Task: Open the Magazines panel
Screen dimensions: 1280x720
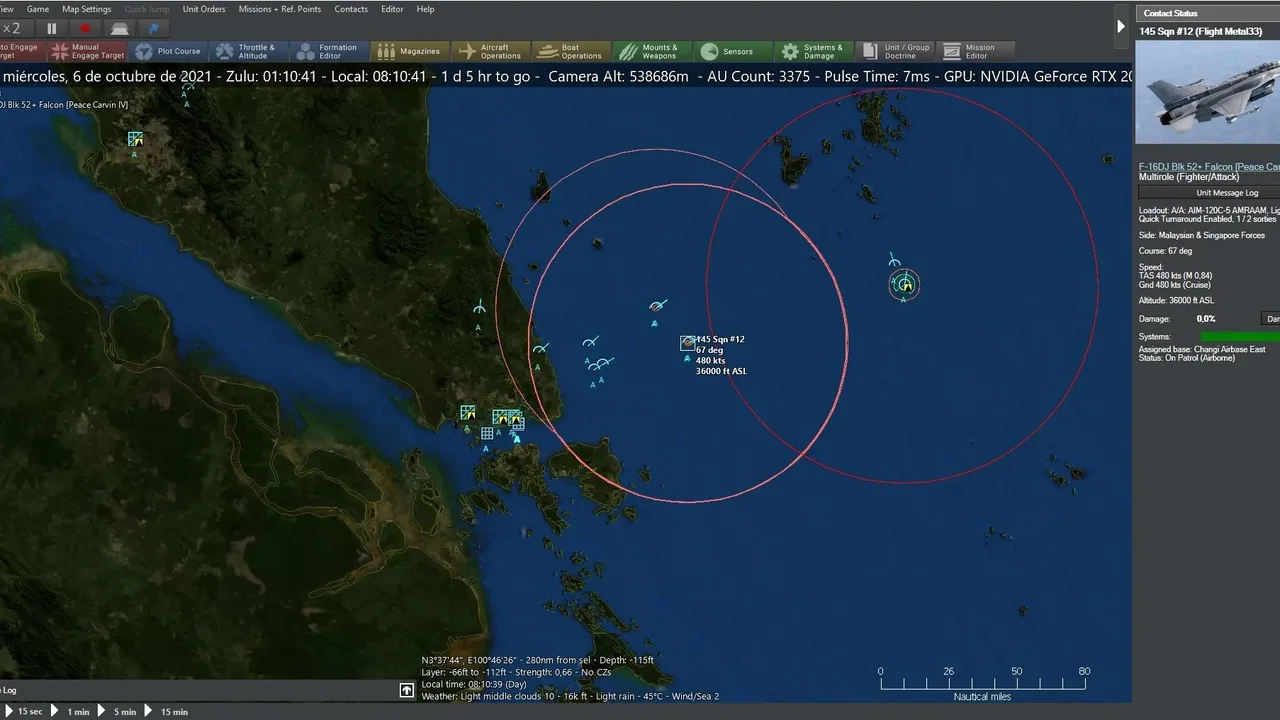Action: (x=408, y=51)
